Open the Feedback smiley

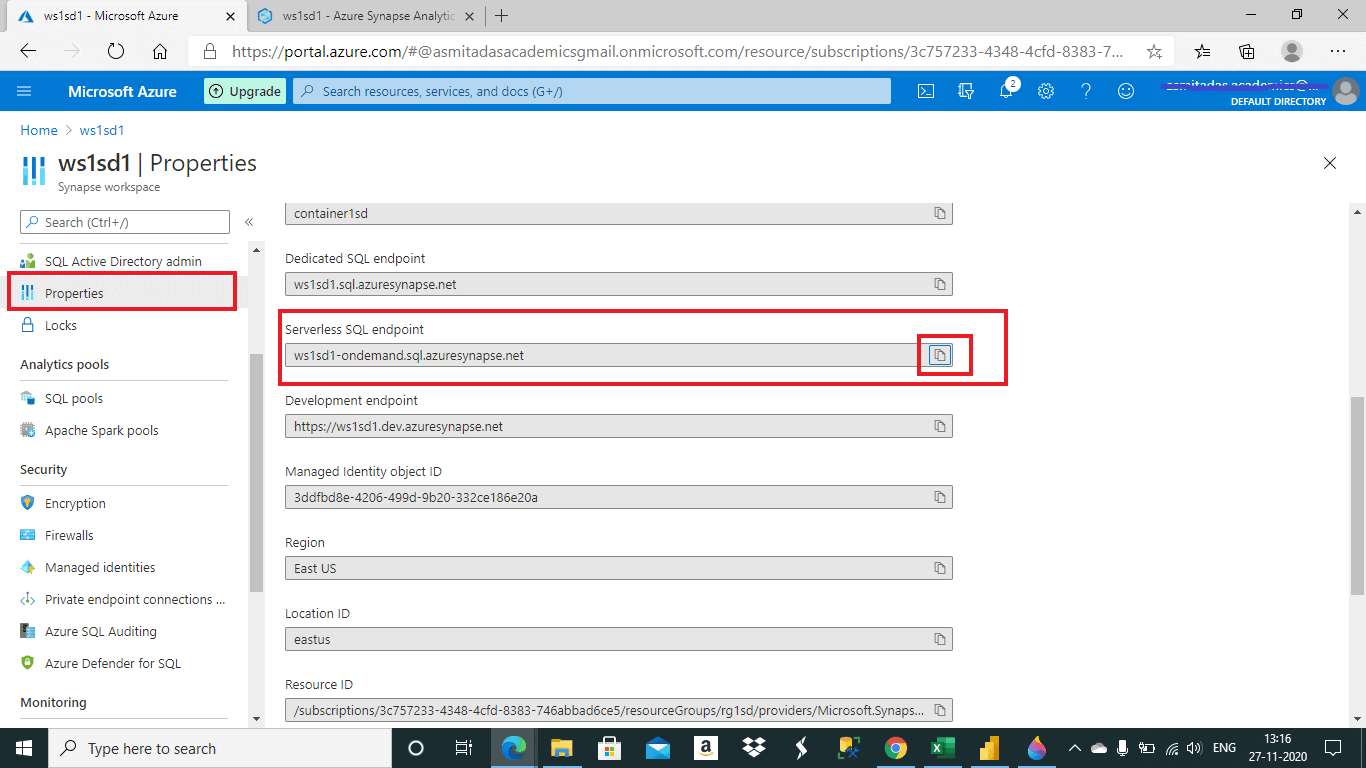[1126, 91]
